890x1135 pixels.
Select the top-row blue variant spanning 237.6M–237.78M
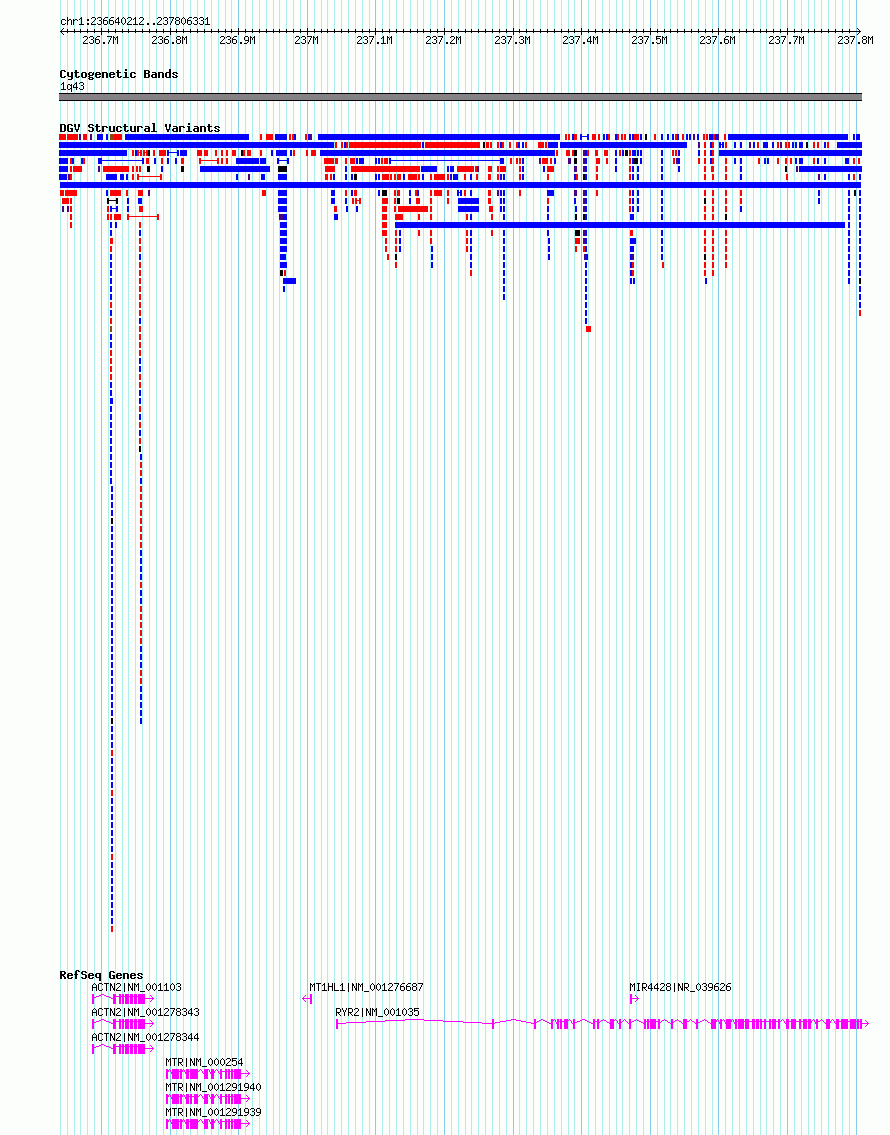pos(787,137)
